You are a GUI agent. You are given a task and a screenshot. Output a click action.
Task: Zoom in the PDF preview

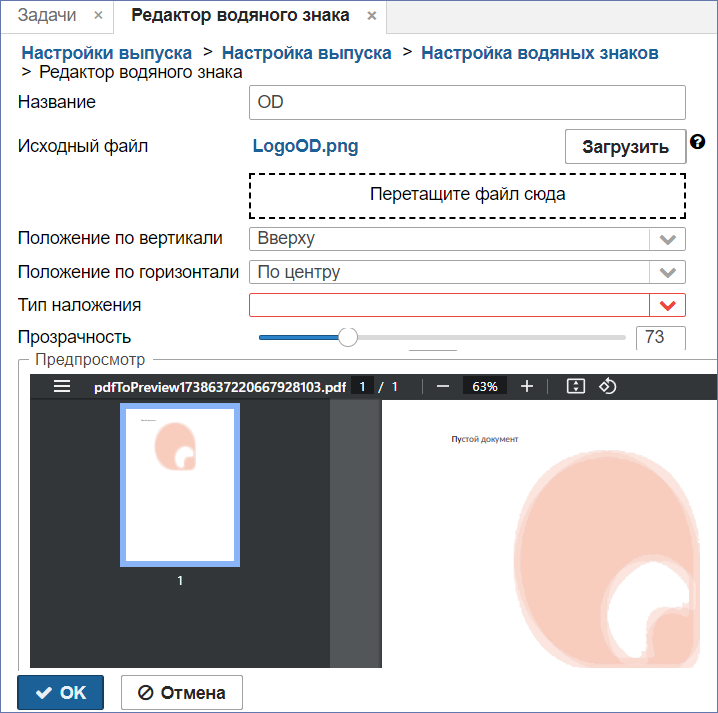pos(527,386)
